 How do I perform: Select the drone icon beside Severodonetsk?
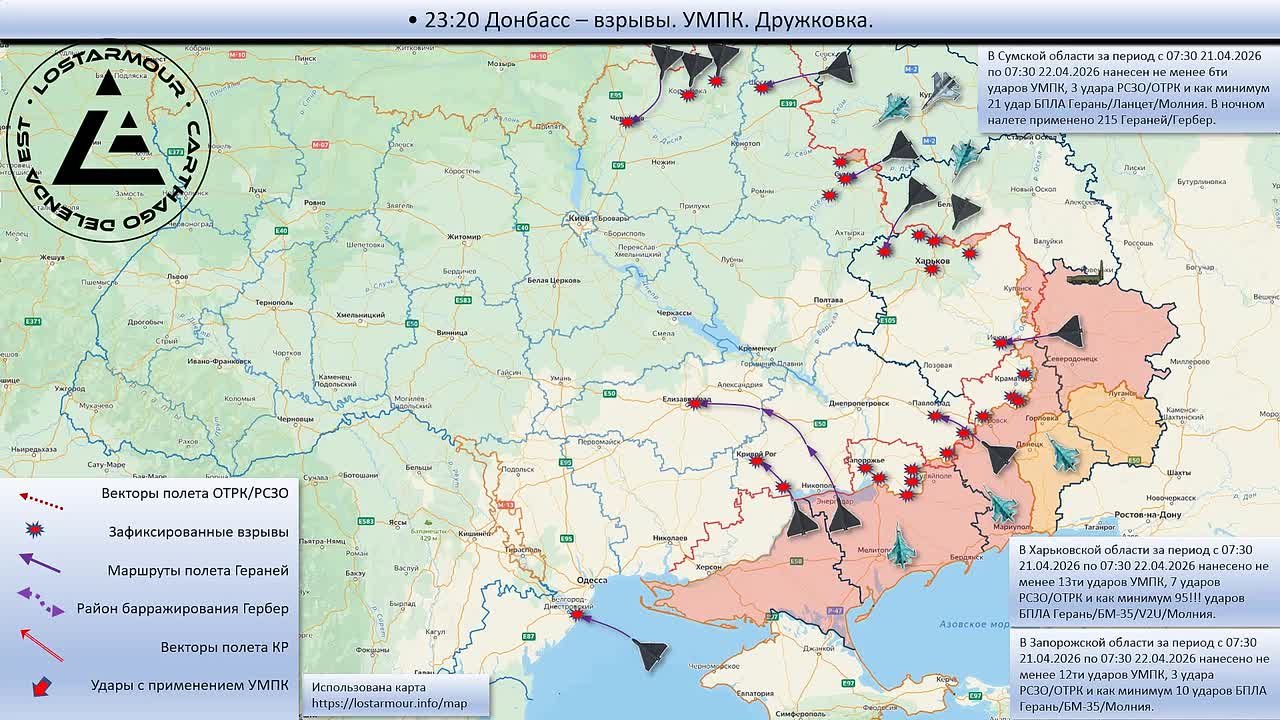click(x=1066, y=332)
